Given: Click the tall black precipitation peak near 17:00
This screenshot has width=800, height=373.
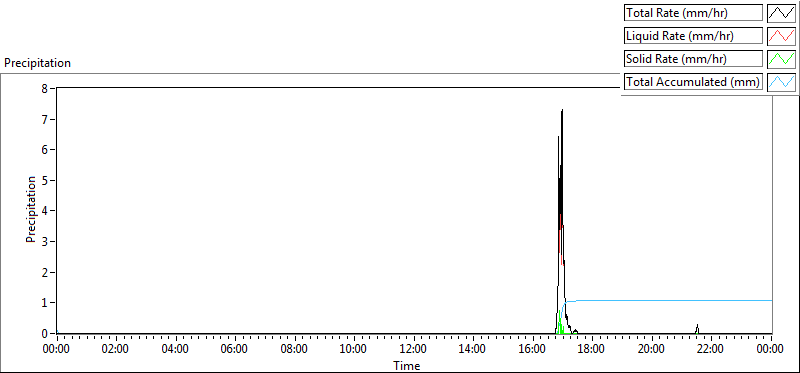Looking at the screenshot, I should coord(562,153).
